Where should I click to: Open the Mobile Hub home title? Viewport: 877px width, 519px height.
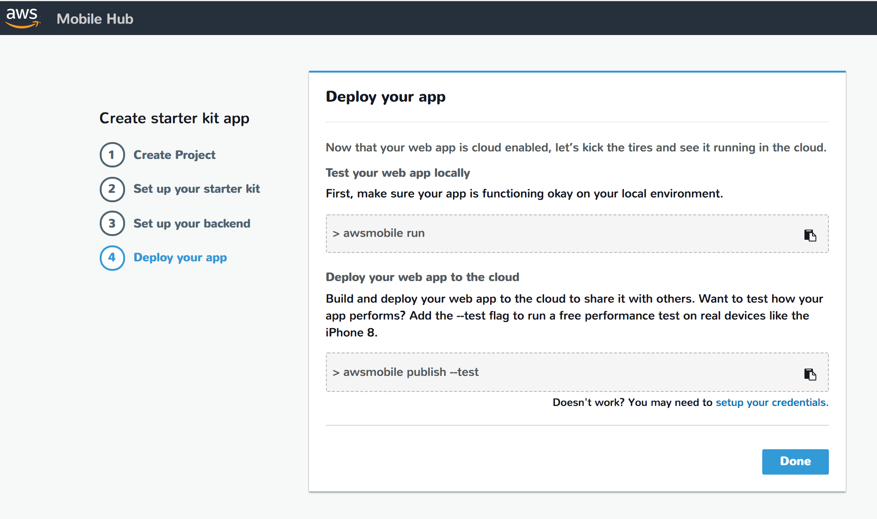[x=95, y=18]
